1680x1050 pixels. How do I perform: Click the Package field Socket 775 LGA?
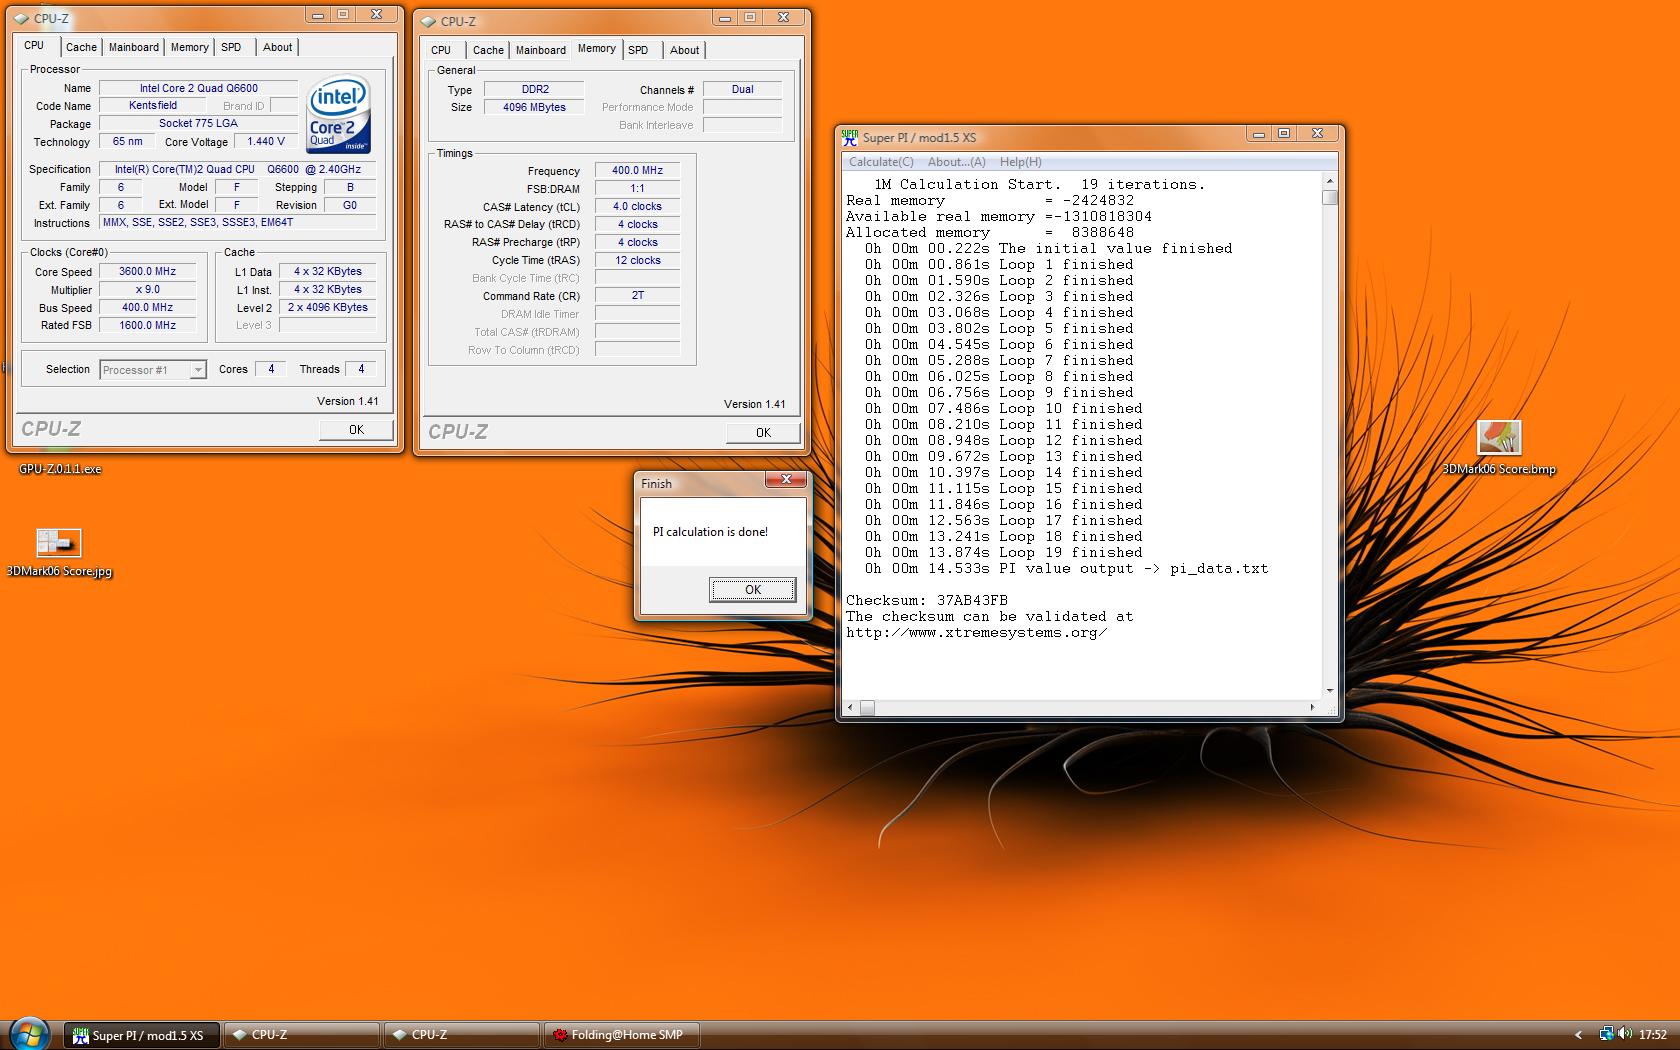[x=198, y=123]
